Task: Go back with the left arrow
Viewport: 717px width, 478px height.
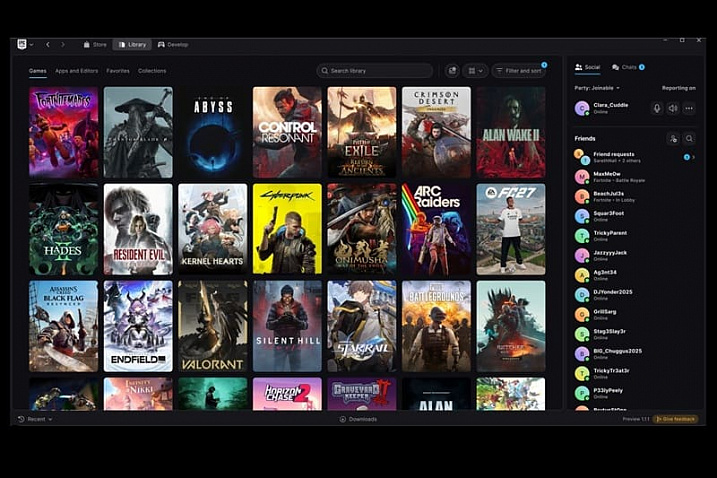Action: (x=48, y=44)
